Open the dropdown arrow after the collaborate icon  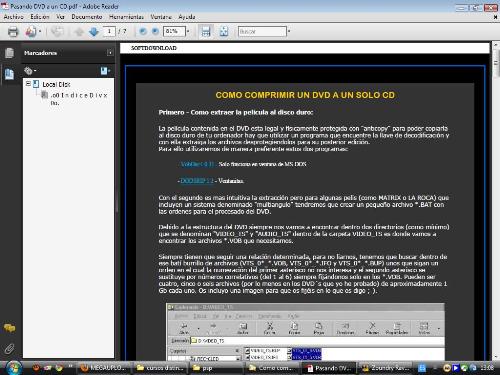click(40, 32)
